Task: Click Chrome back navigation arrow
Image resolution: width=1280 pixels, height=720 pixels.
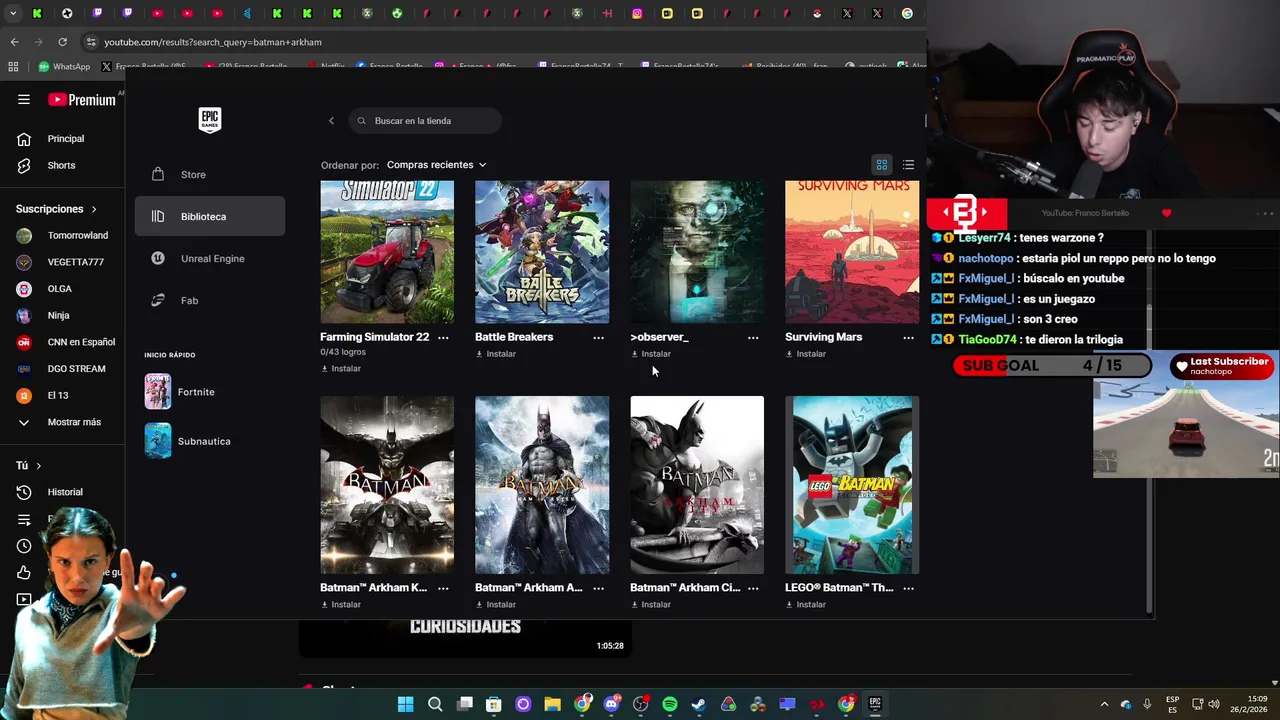Action: point(14,42)
